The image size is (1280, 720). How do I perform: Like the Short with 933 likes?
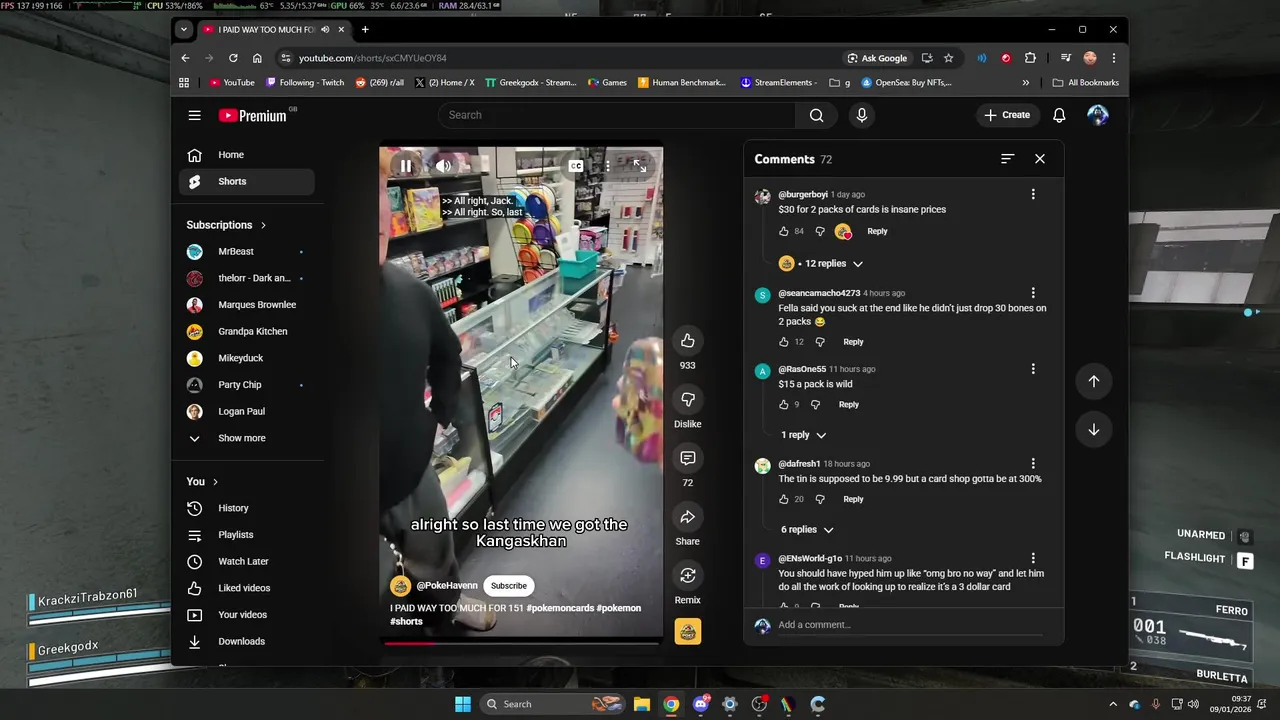point(688,341)
